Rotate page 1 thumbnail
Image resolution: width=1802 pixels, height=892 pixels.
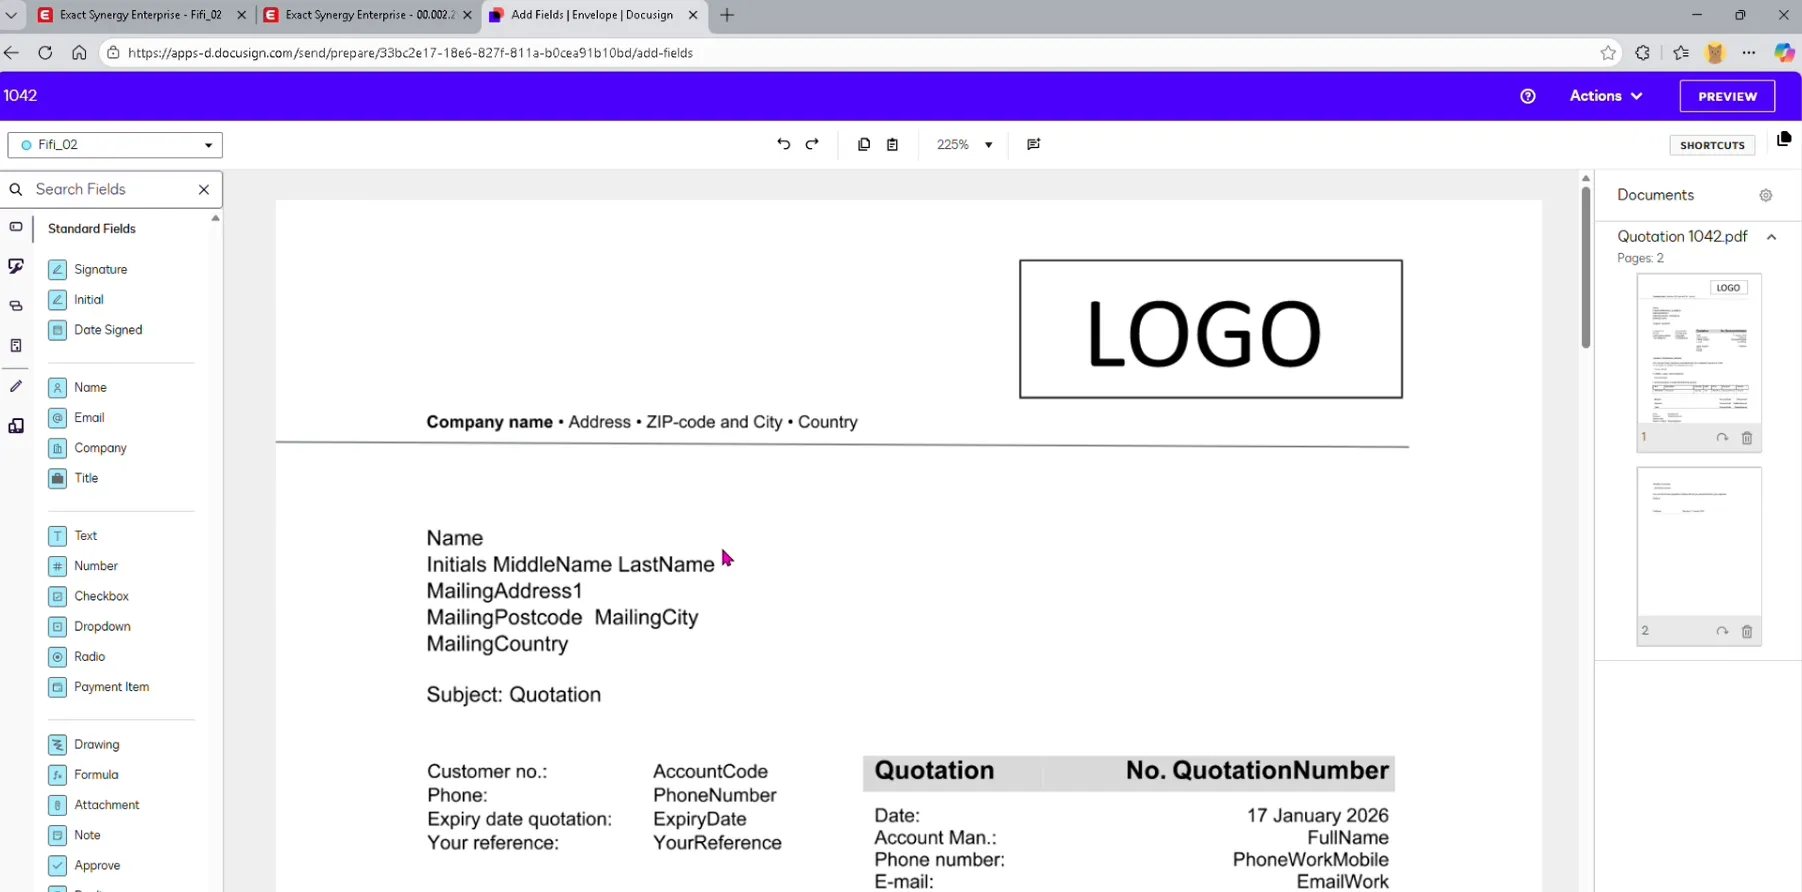(x=1722, y=438)
